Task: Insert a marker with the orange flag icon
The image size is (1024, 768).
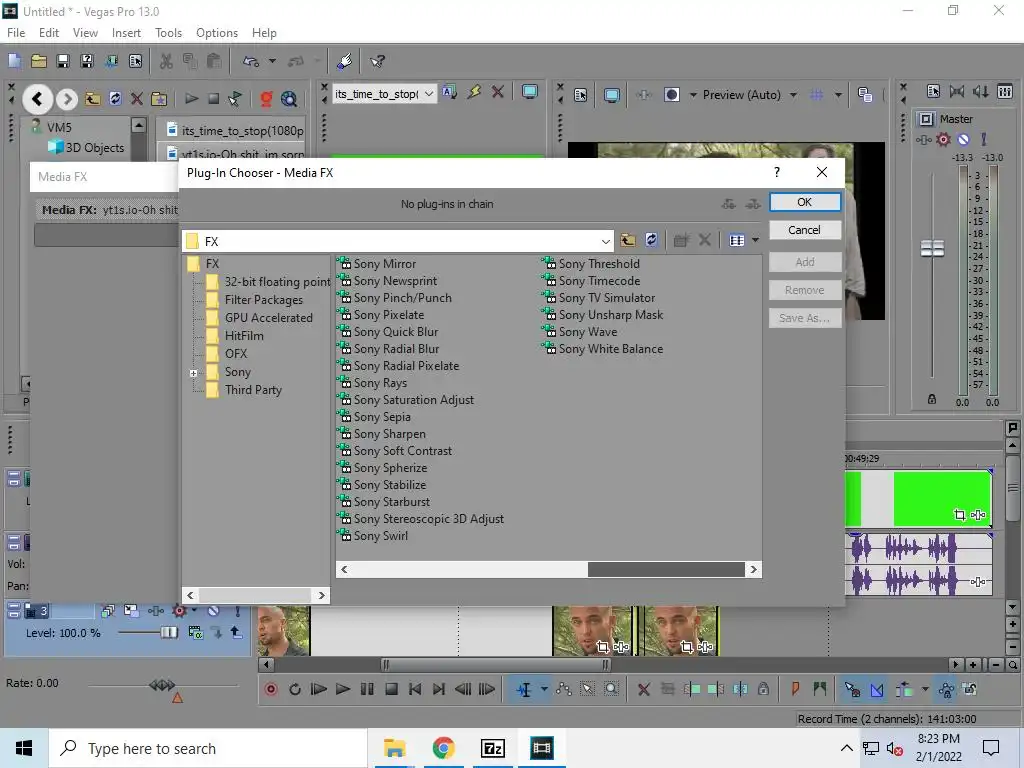Action: tap(795, 689)
